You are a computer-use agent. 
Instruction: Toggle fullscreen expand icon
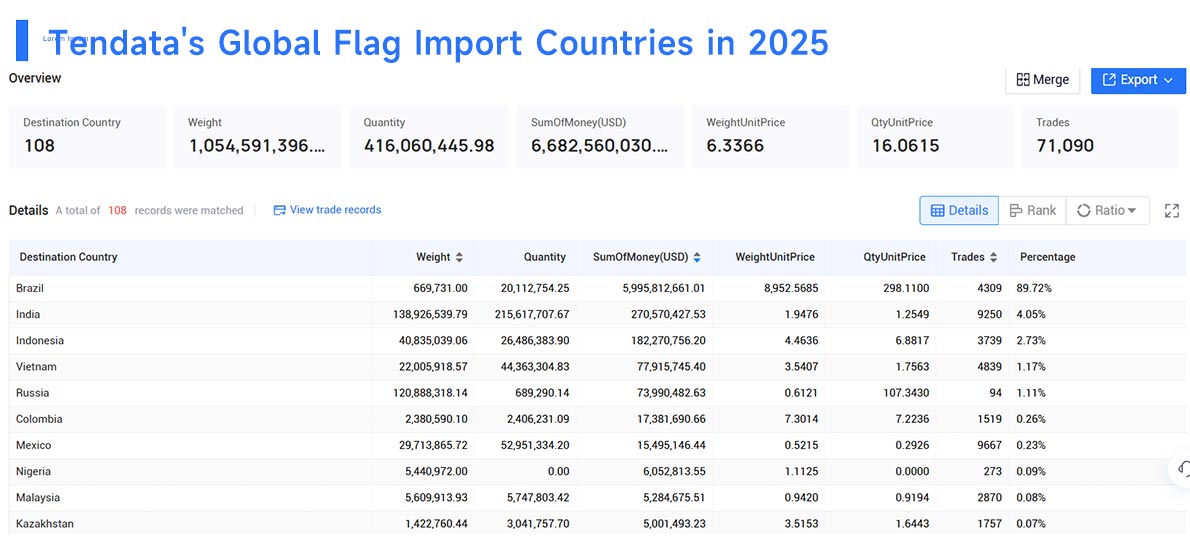tap(1172, 211)
